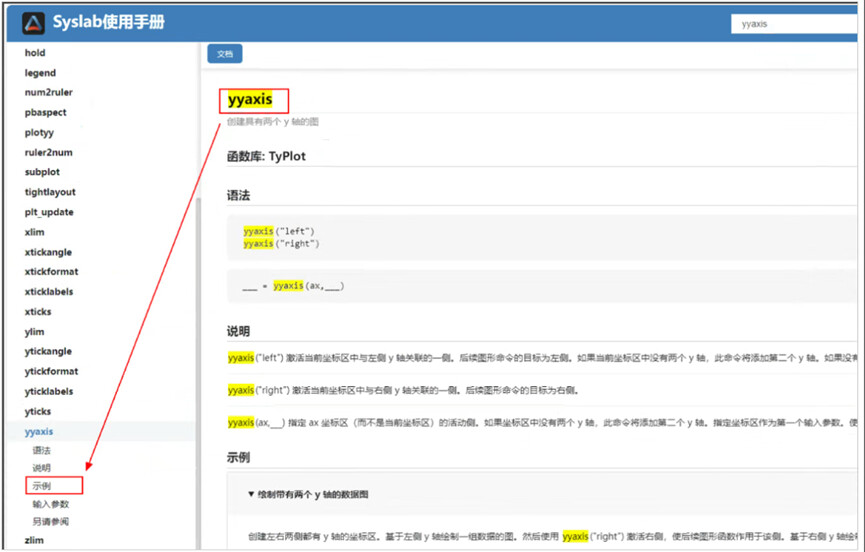Select pbaspect in the sidebar
The image size is (865, 552).
click(45, 112)
